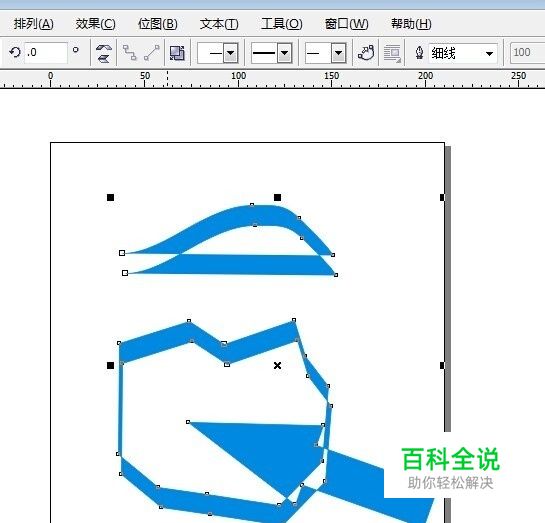Click the wrap paragraph text icon
The height and width of the screenshot is (523, 545).
tap(392, 53)
